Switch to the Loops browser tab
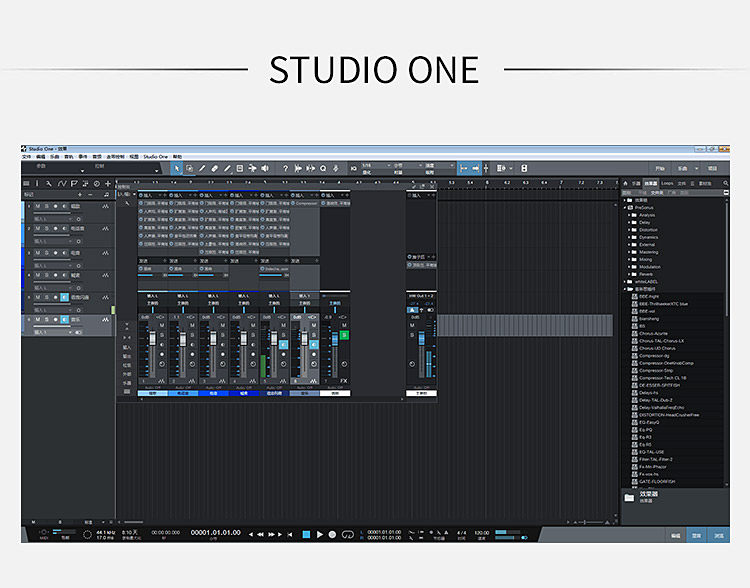 (667, 183)
